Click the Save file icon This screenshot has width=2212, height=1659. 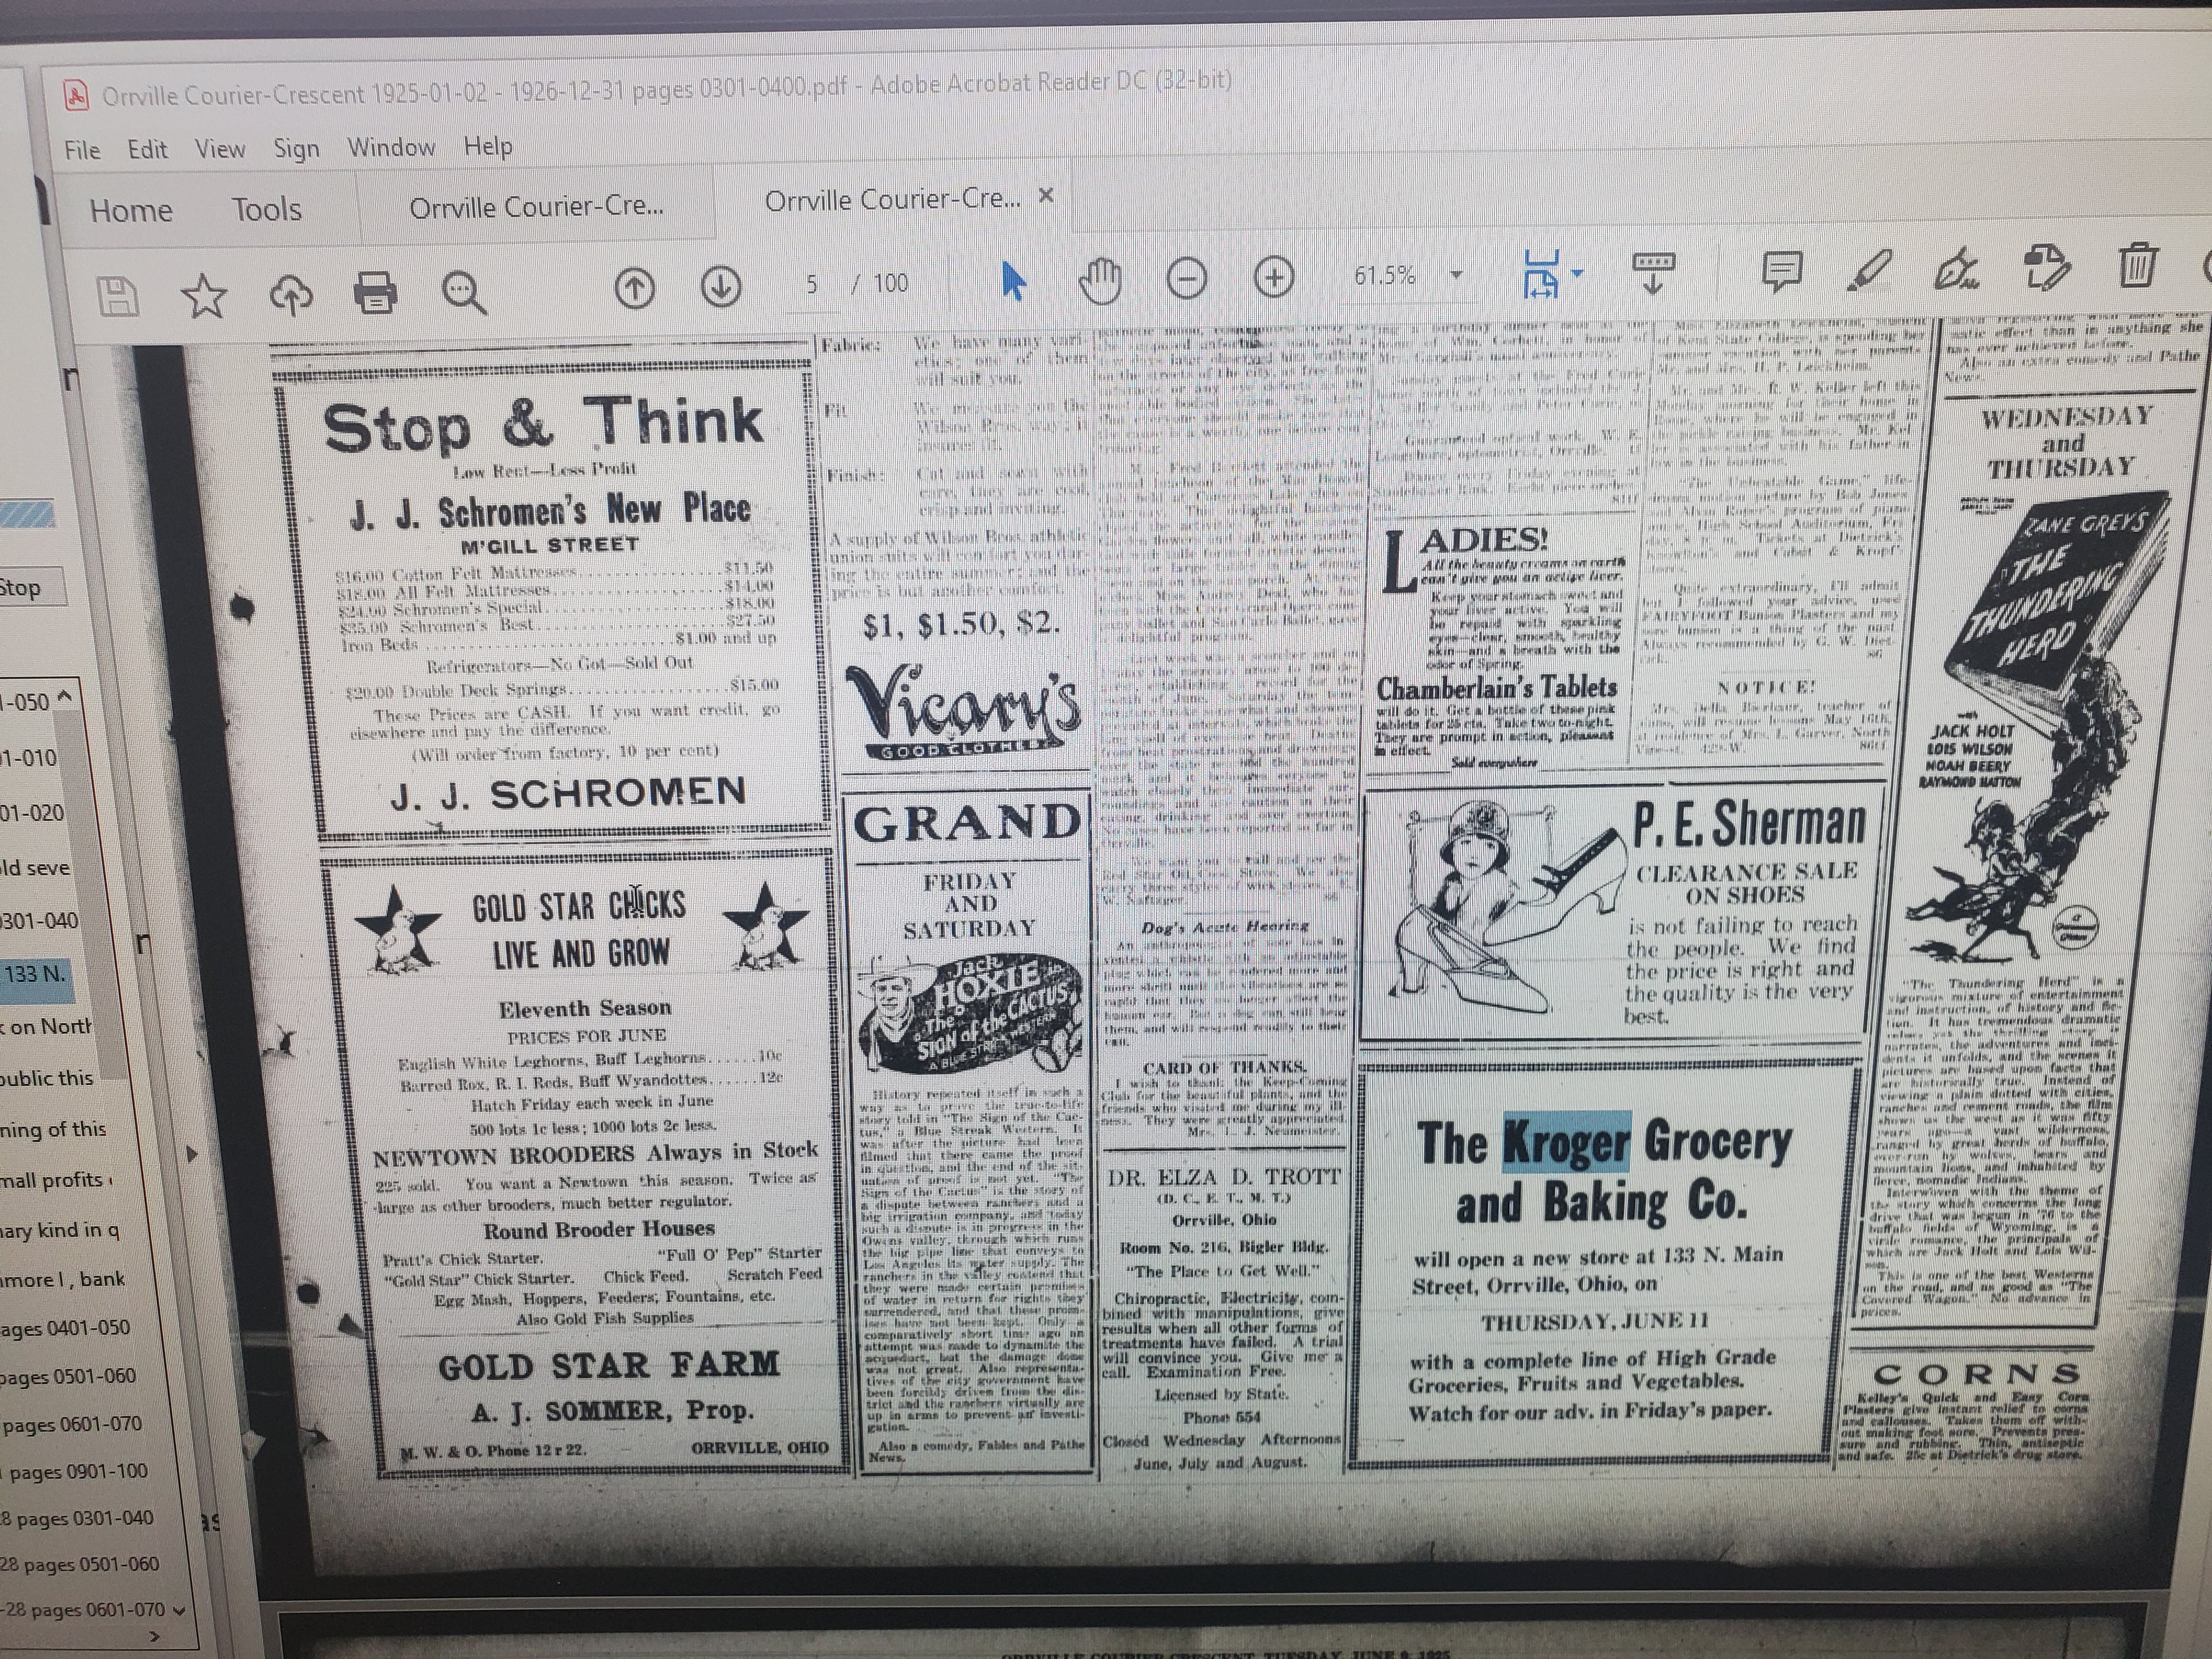click(117, 297)
